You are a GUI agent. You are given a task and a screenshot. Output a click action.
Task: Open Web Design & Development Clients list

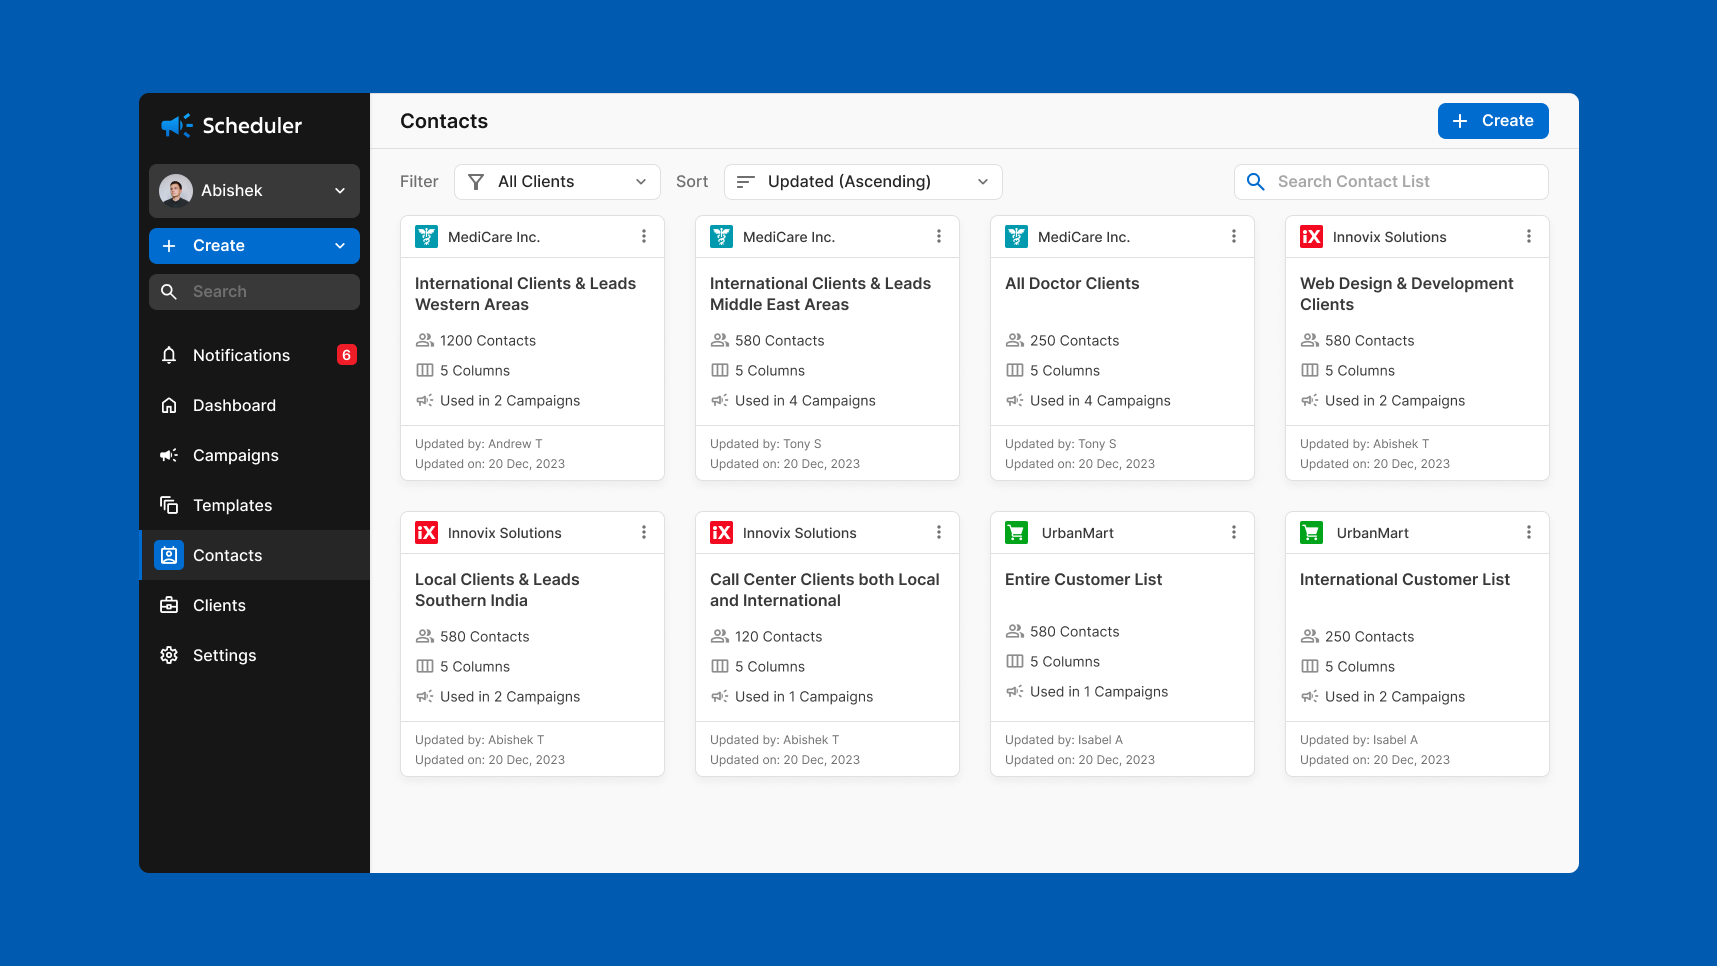tap(1407, 294)
